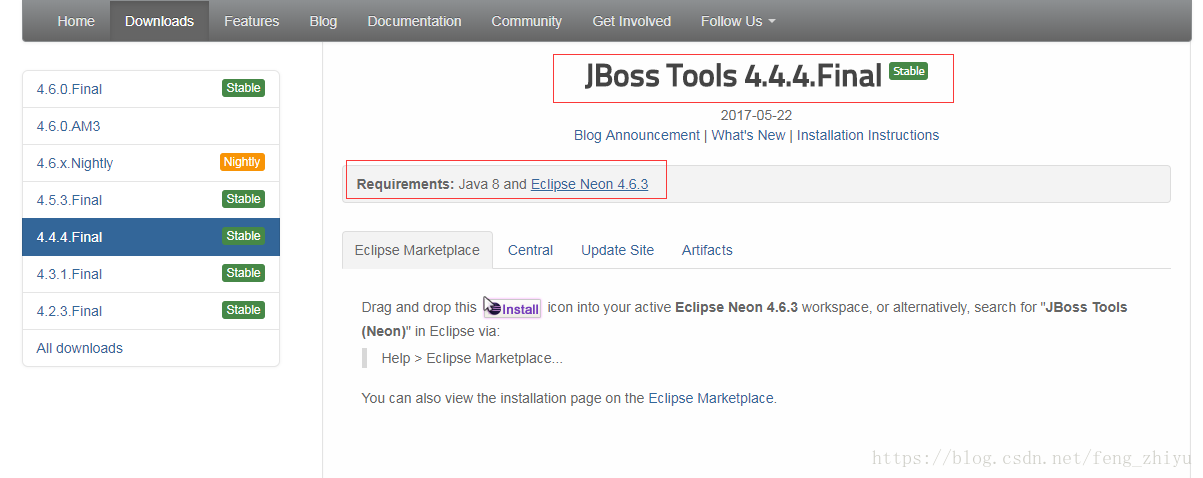This screenshot has width=1203, height=478.
Task: Open All downloads in the sidebar
Action: [x=80, y=348]
